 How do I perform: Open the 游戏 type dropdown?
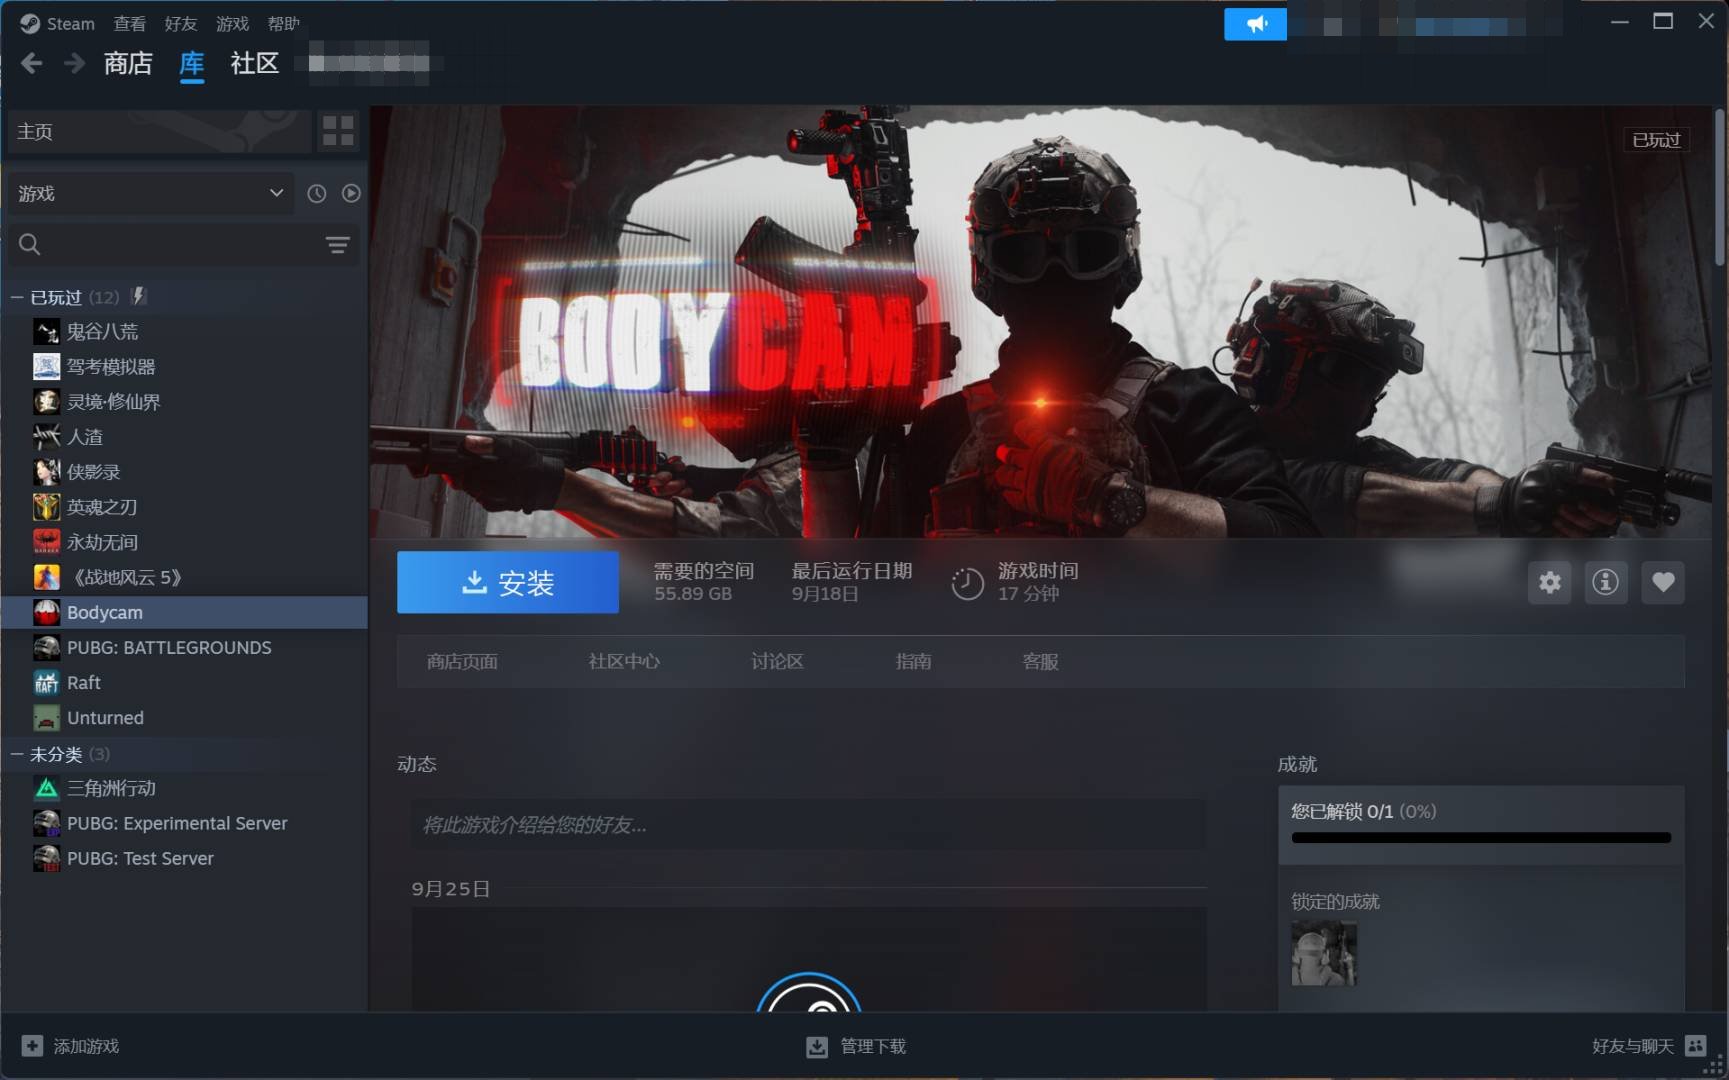[151, 193]
